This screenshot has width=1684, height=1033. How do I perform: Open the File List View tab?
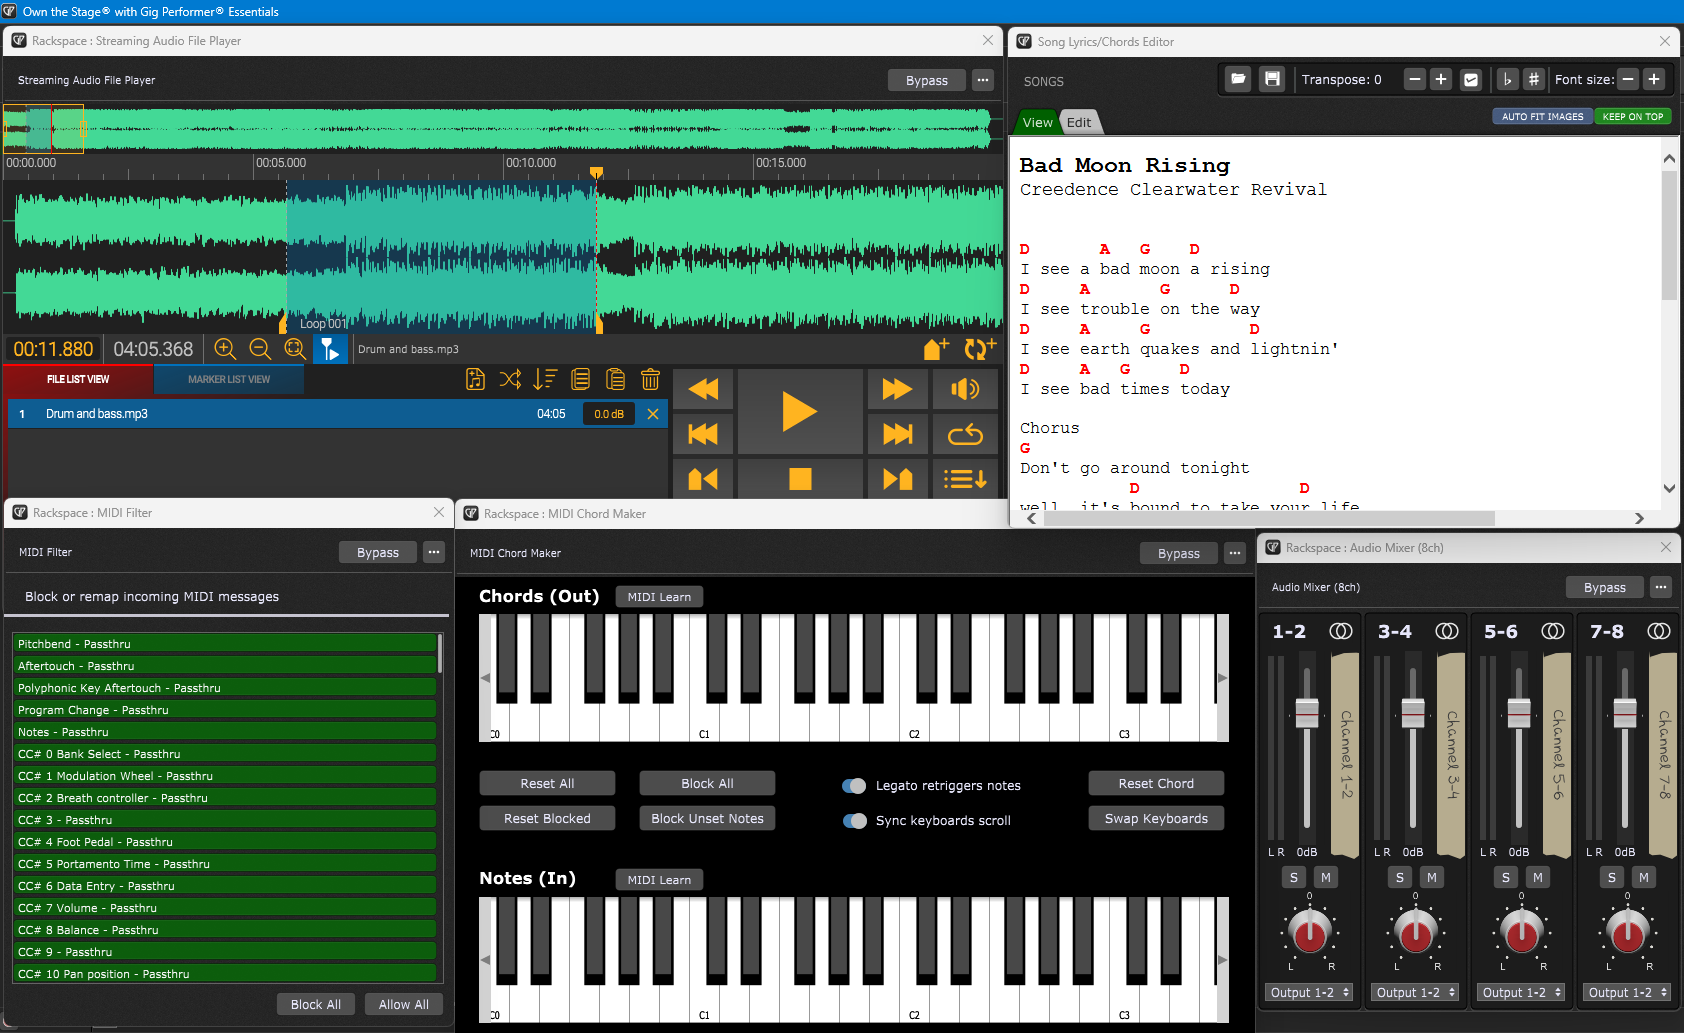[x=78, y=379]
